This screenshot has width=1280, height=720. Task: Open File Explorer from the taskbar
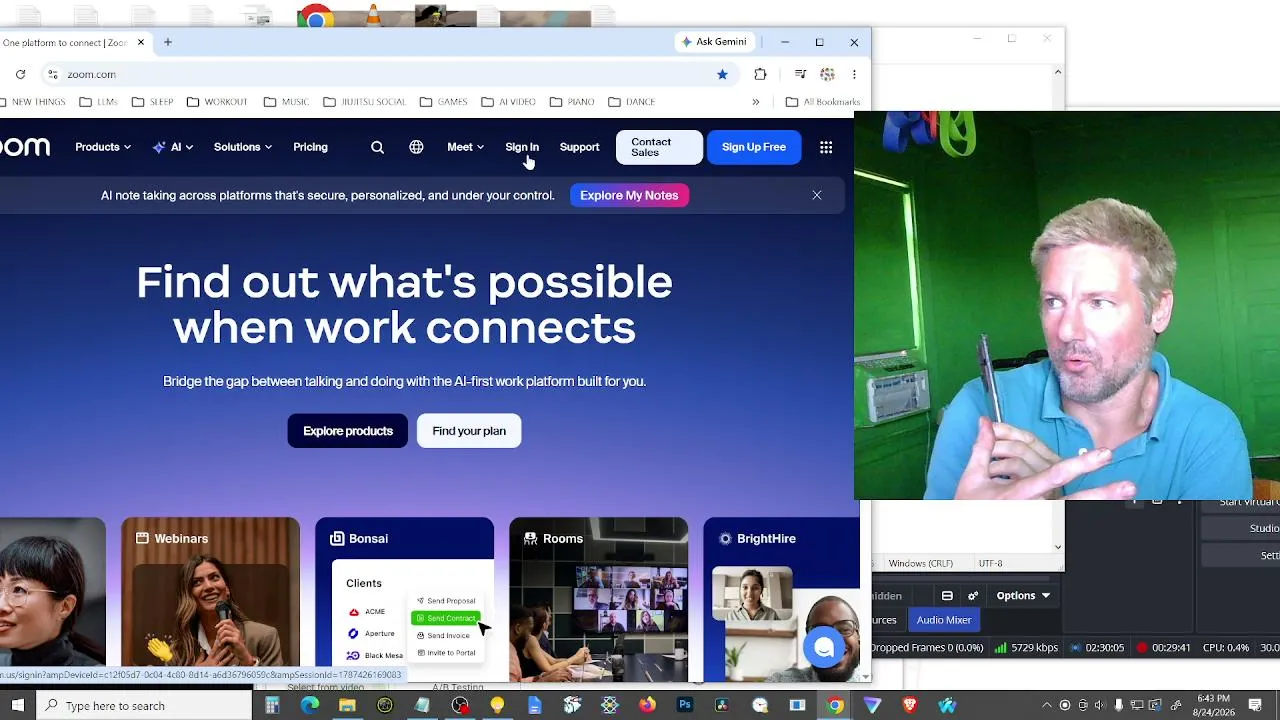coord(347,705)
